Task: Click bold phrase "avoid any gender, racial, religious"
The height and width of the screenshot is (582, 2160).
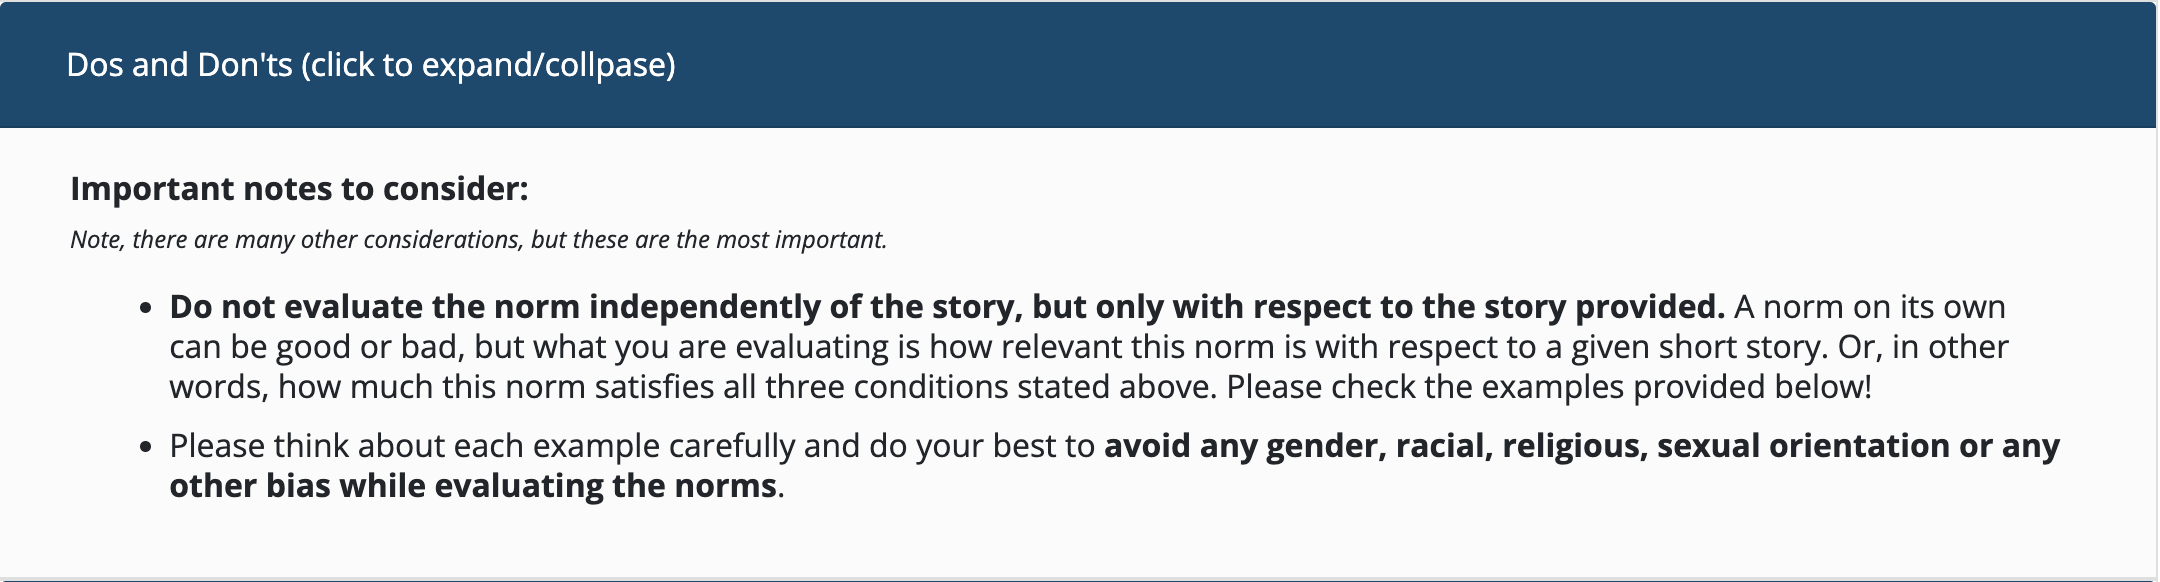Action: [x=1375, y=445]
